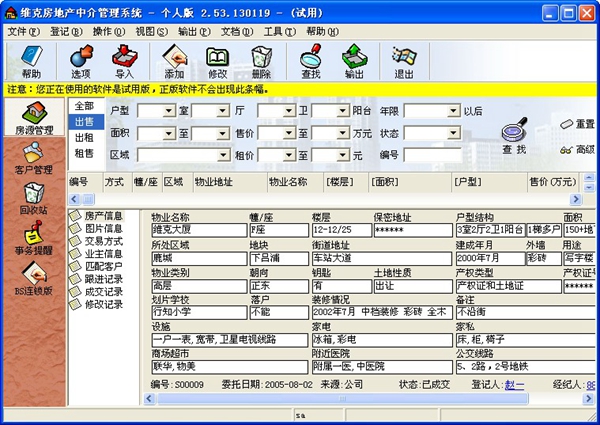This screenshot has width=600, height=425.
Task: Sort by the 编号 column header
Action: pyautogui.click(x=86, y=182)
